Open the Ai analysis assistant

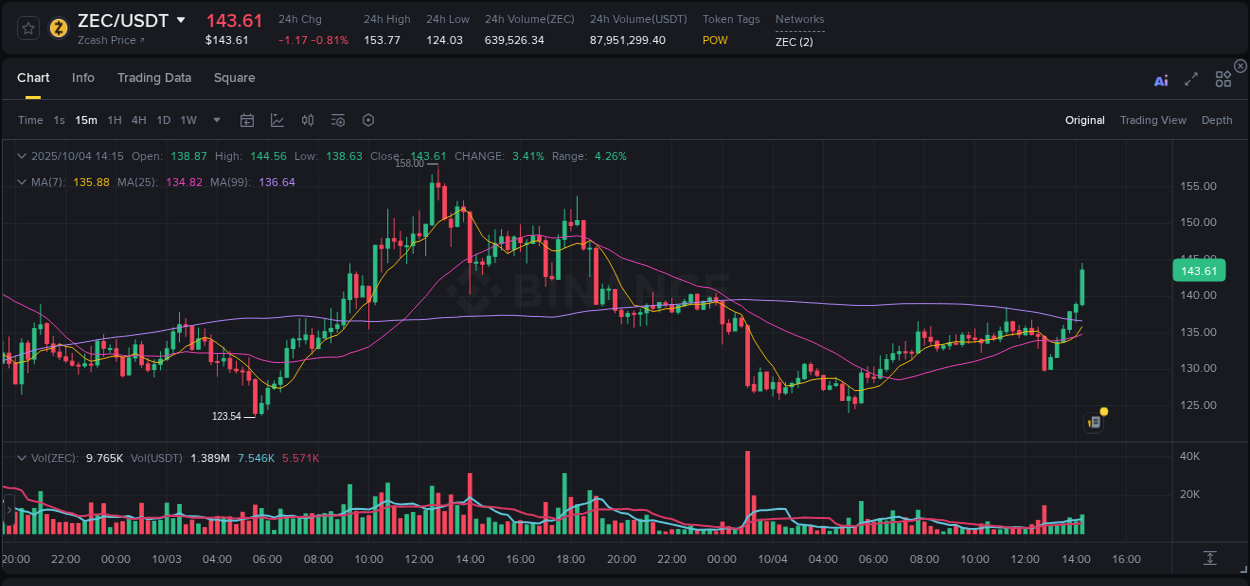click(1161, 79)
